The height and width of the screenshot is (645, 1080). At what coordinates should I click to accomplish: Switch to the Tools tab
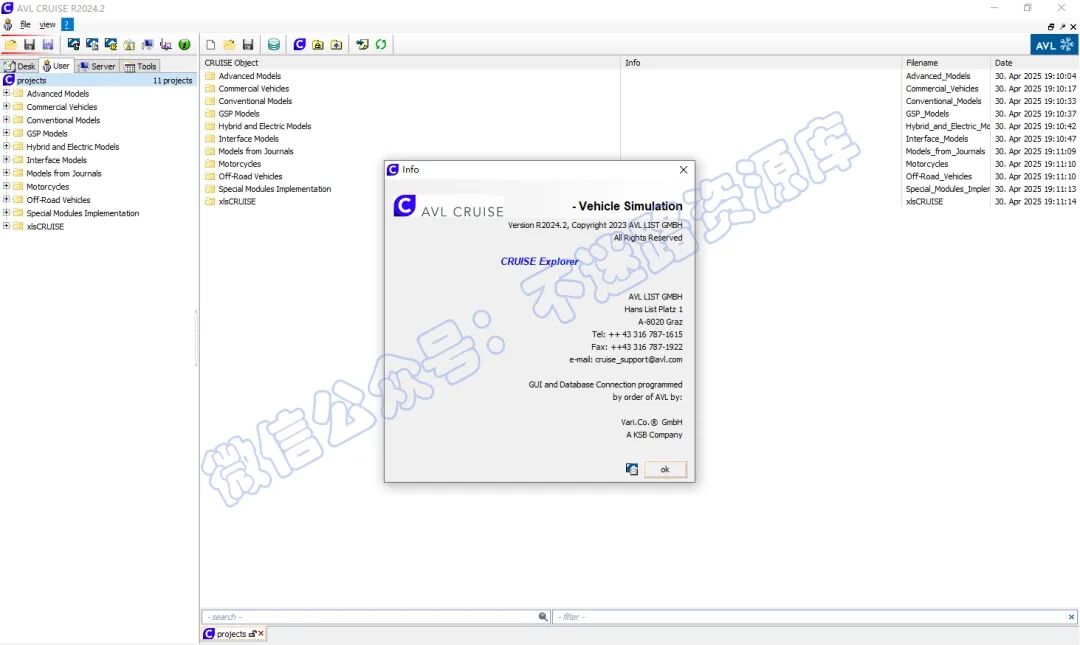141,66
